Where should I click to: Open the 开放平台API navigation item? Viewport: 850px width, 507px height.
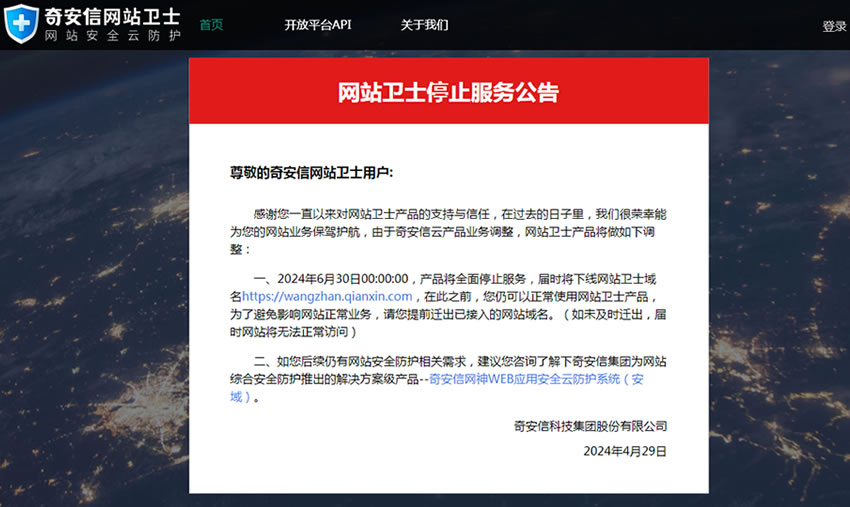318,25
